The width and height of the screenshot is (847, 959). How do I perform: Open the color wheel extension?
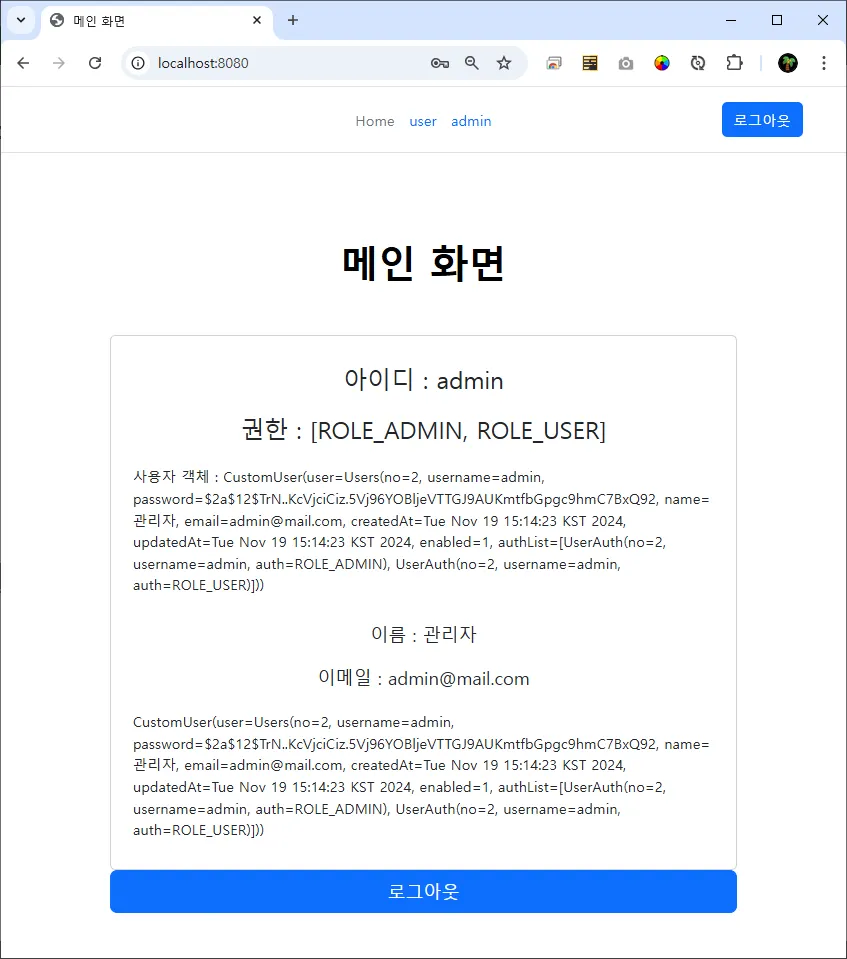coord(662,63)
